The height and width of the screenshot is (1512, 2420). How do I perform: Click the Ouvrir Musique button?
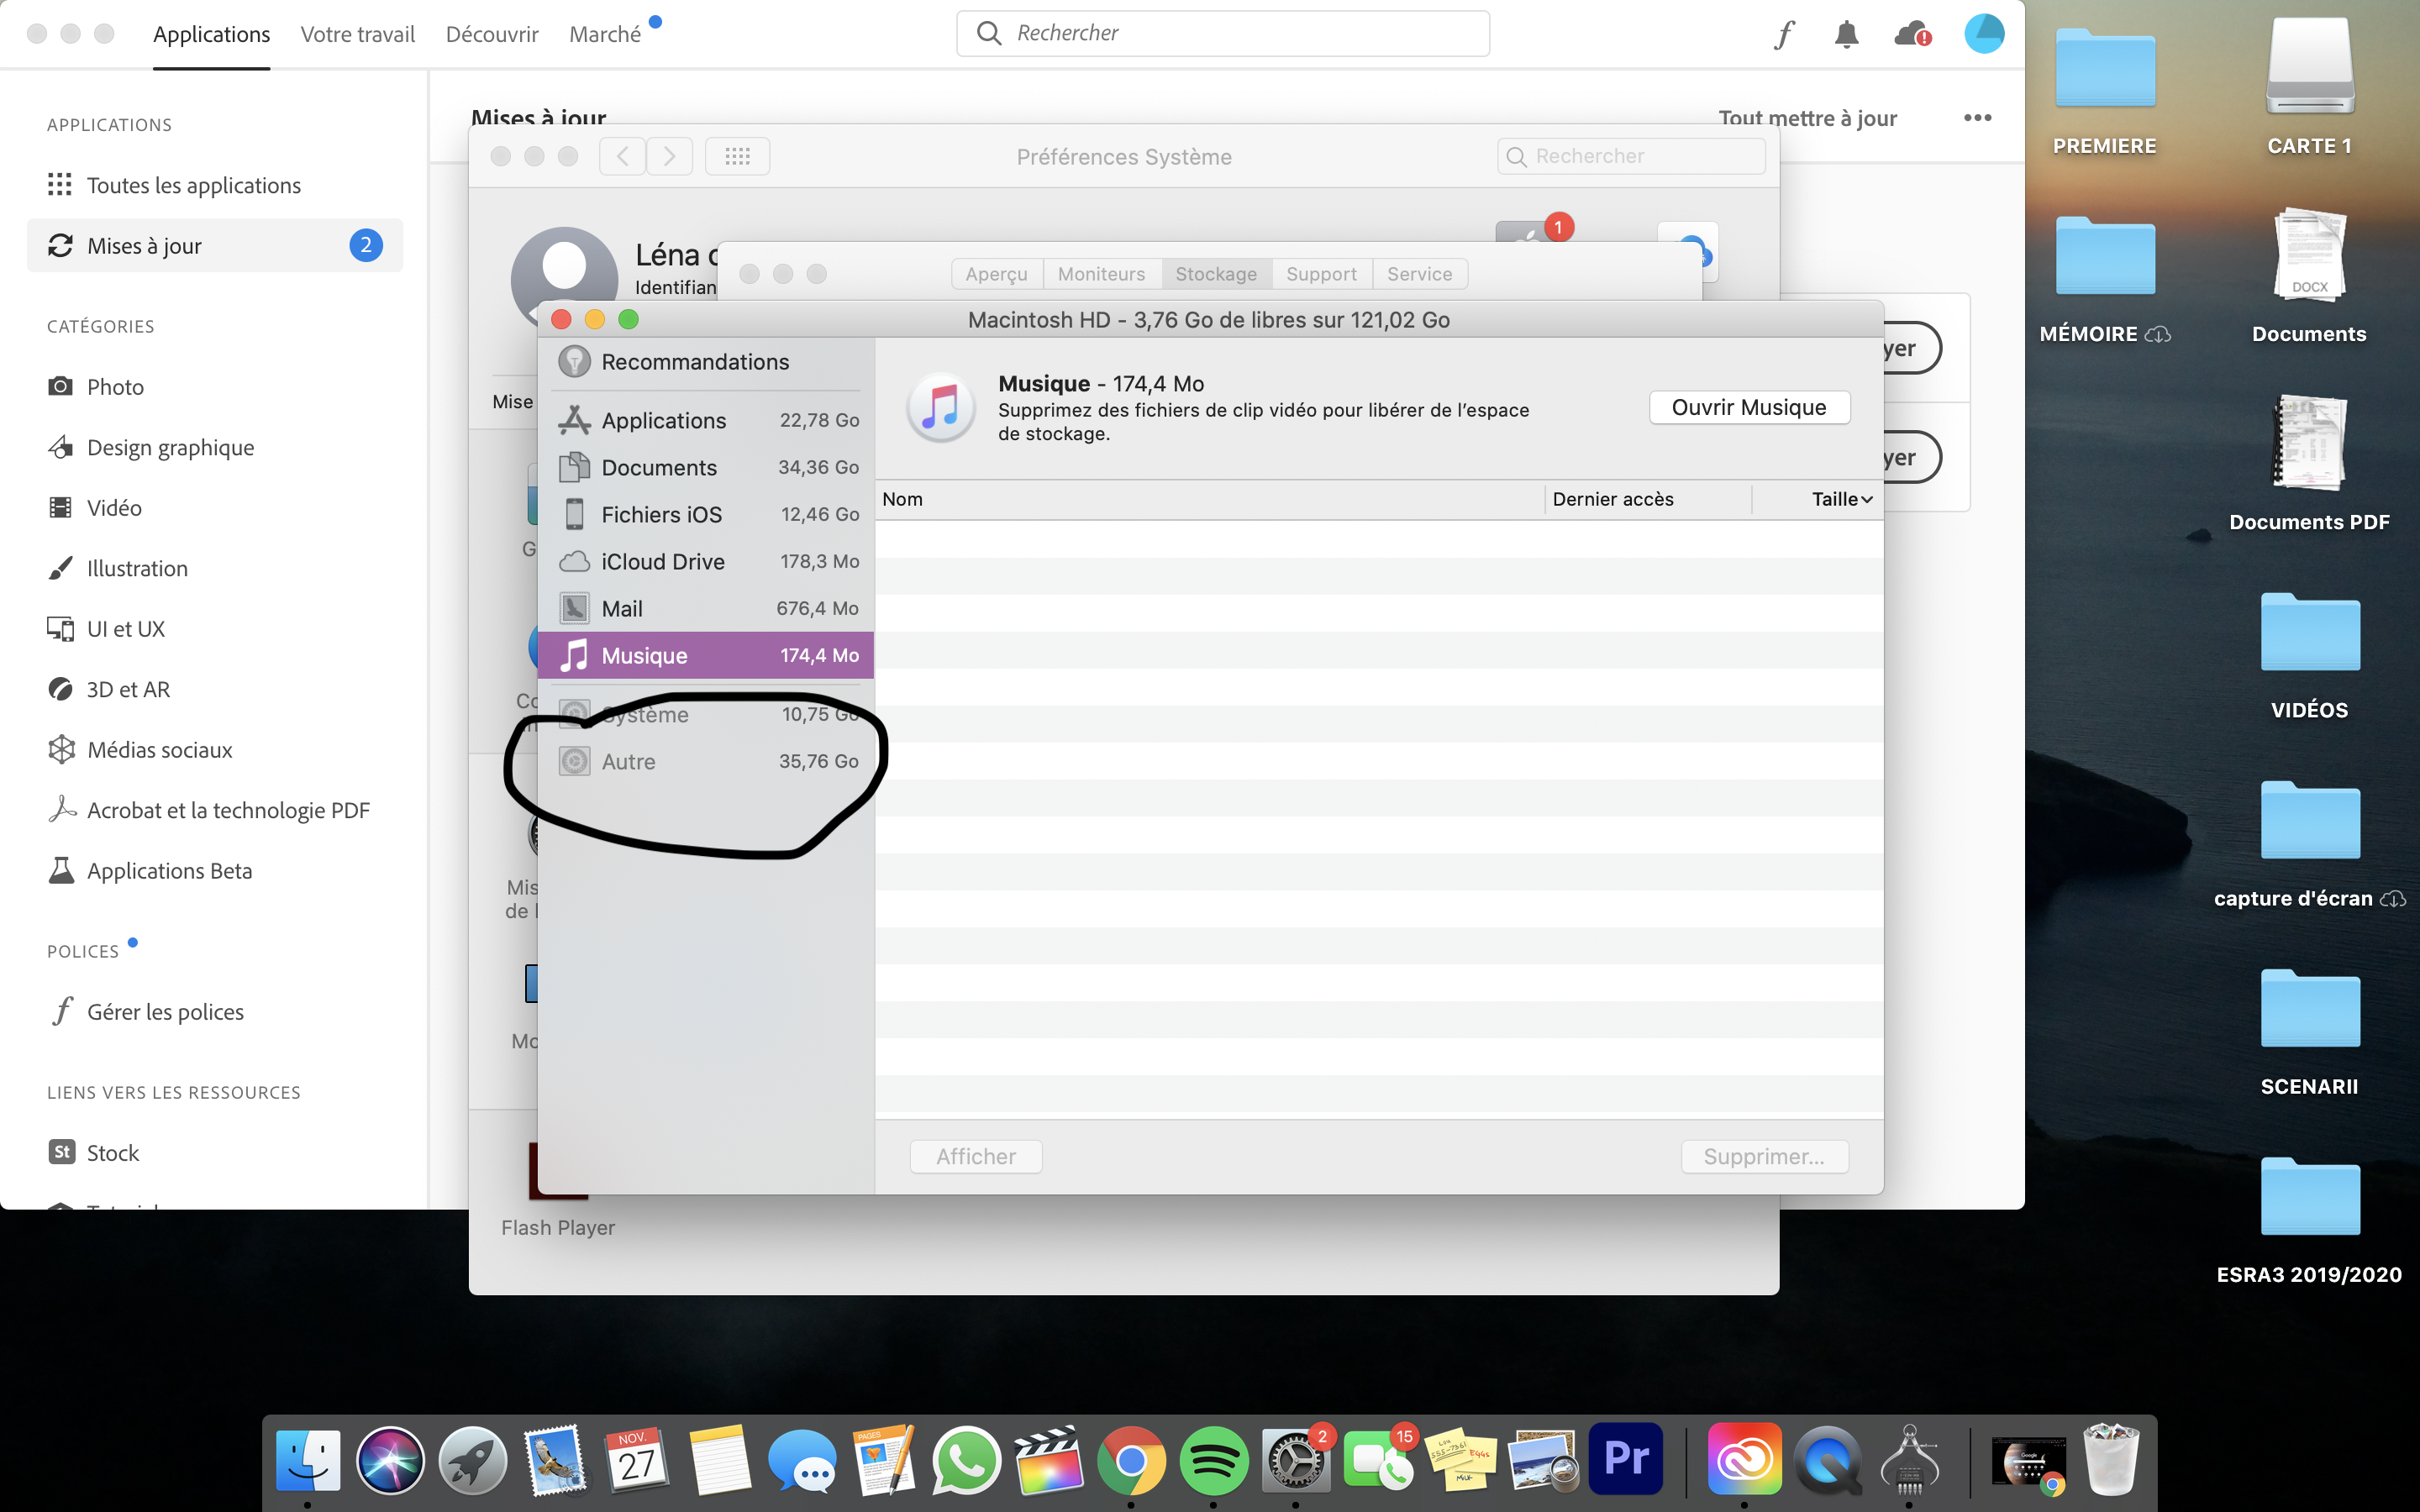(x=1748, y=407)
